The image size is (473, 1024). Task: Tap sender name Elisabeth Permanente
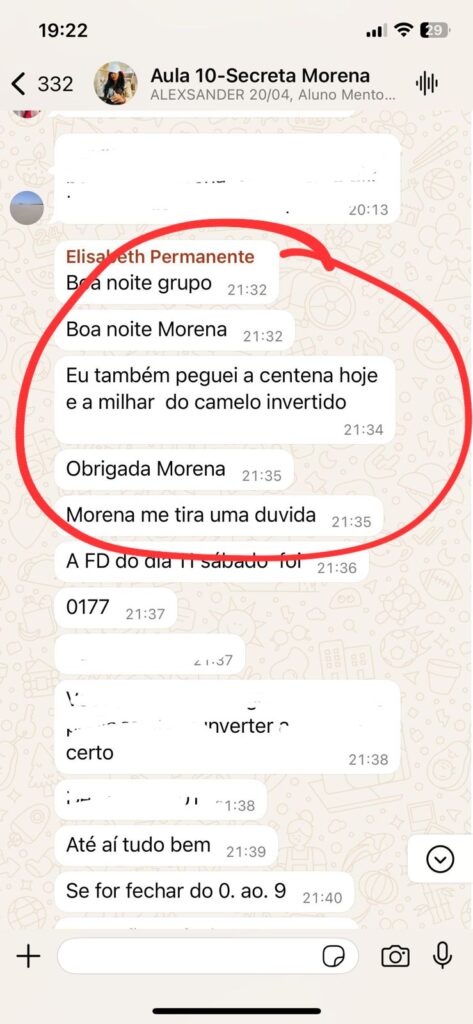coord(160,257)
